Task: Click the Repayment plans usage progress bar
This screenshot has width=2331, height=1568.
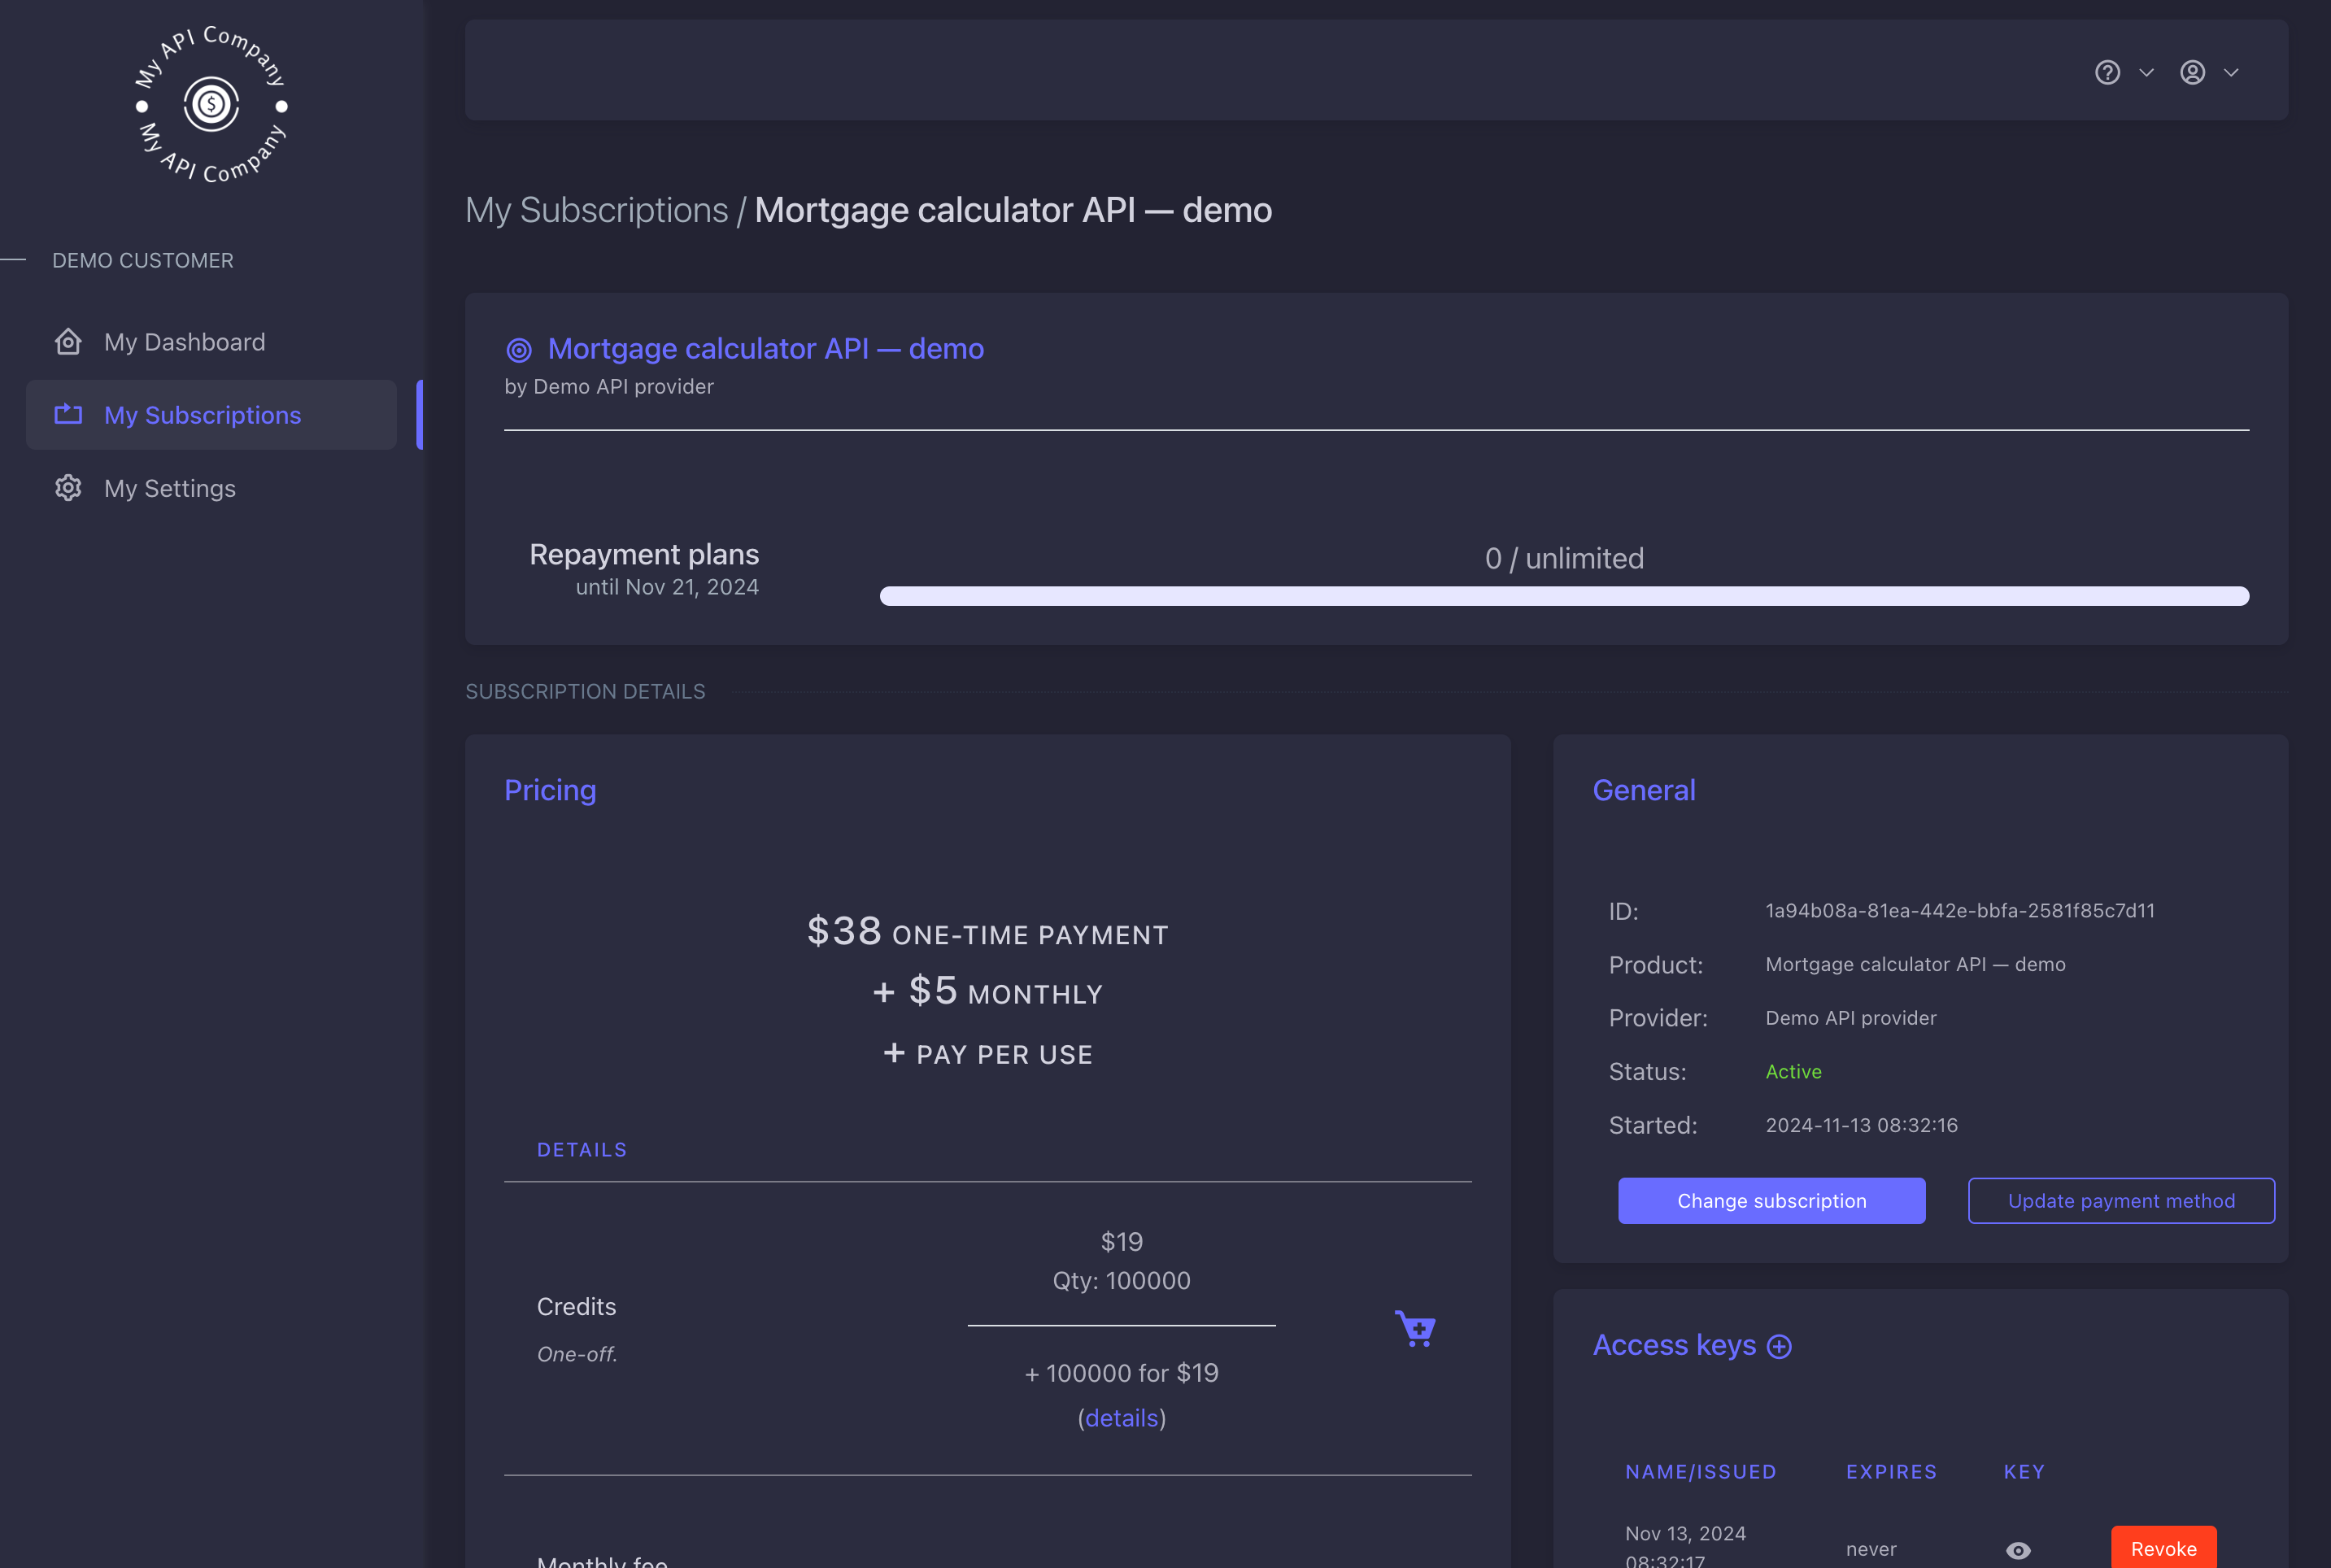Action: (x=1564, y=596)
